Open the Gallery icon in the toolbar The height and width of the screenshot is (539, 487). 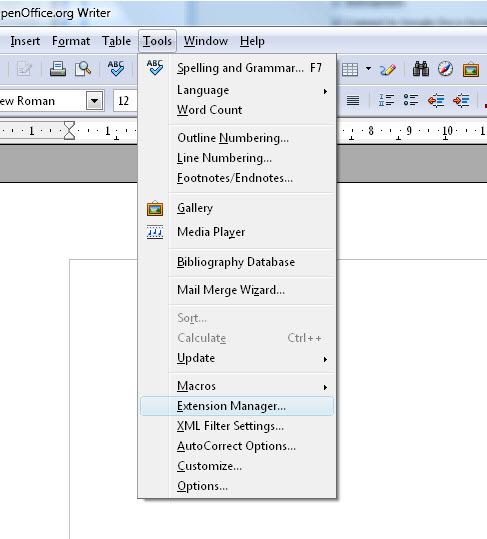point(471,70)
